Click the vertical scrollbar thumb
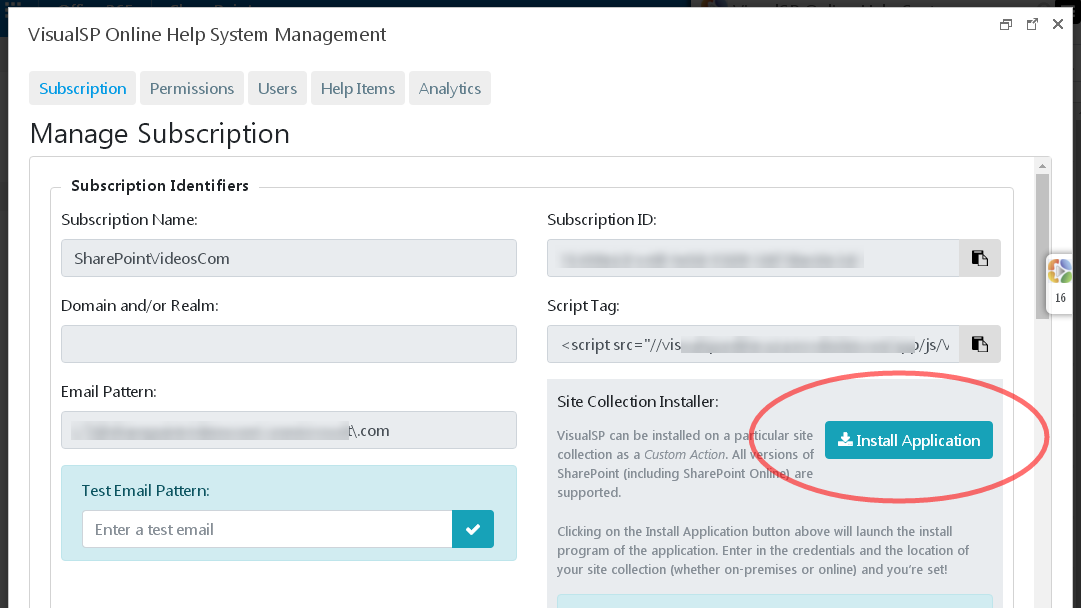This screenshot has height=608, width=1081. pyautogui.click(x=1042, y=246)
